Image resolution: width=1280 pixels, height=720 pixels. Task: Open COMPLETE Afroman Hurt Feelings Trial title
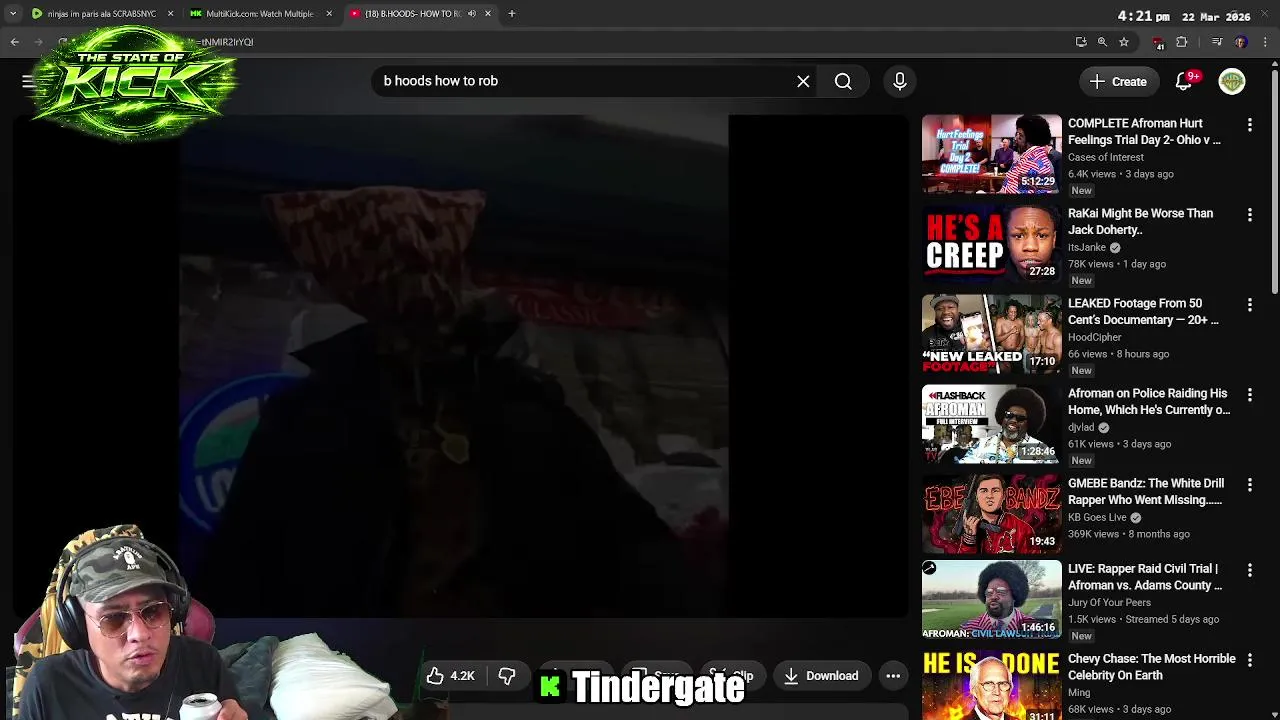(1144, 132)
